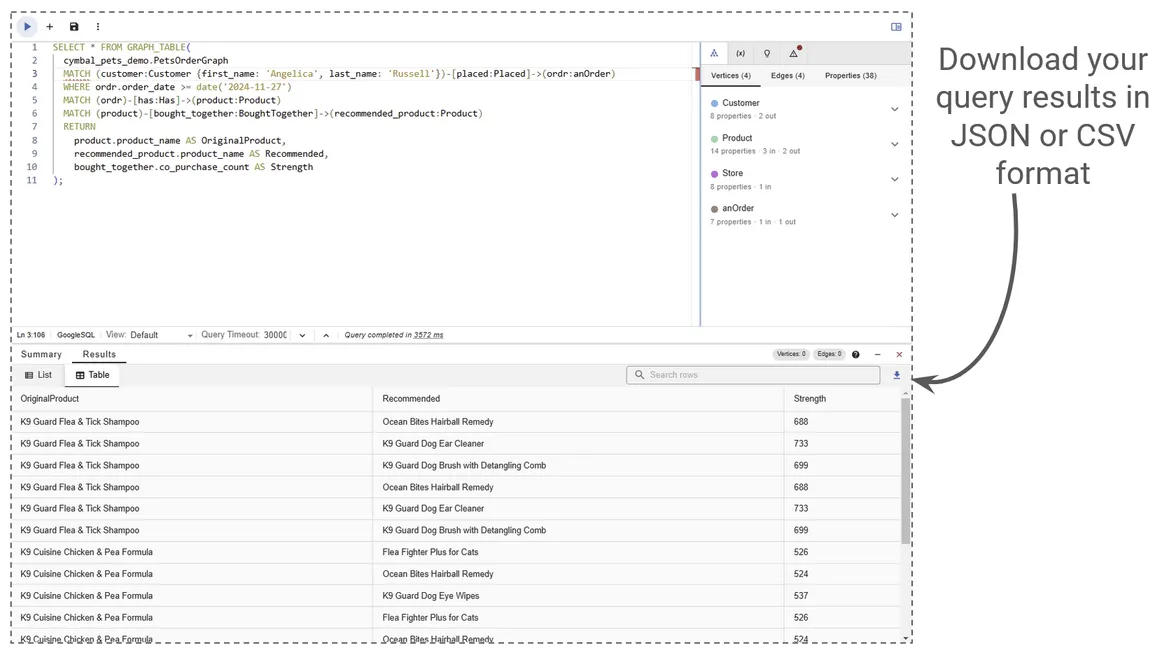Minimize the results panel with dash icon
Image resolution: width=1169 pixels, height=655 pixels.
point(877,355)
